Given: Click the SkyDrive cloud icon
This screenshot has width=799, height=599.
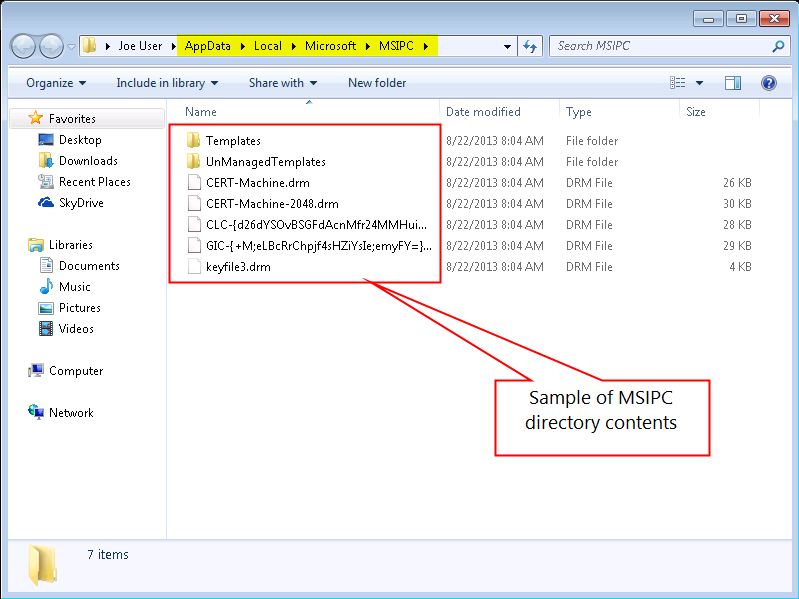Looking at the screenshot, I should 45,202.
